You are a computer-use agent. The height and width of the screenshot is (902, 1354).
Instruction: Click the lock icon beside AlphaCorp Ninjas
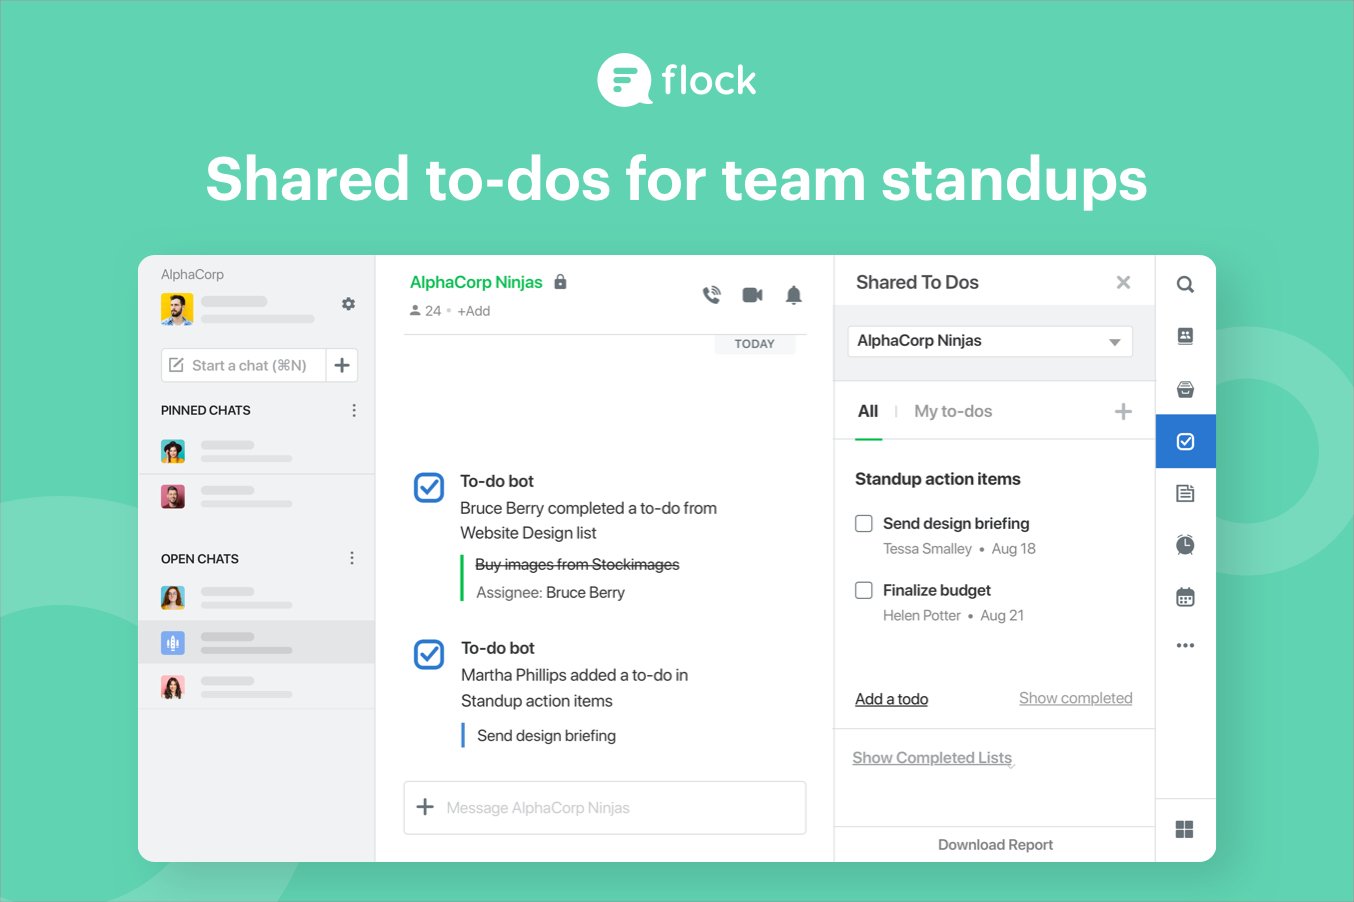[x=560, y=282]
